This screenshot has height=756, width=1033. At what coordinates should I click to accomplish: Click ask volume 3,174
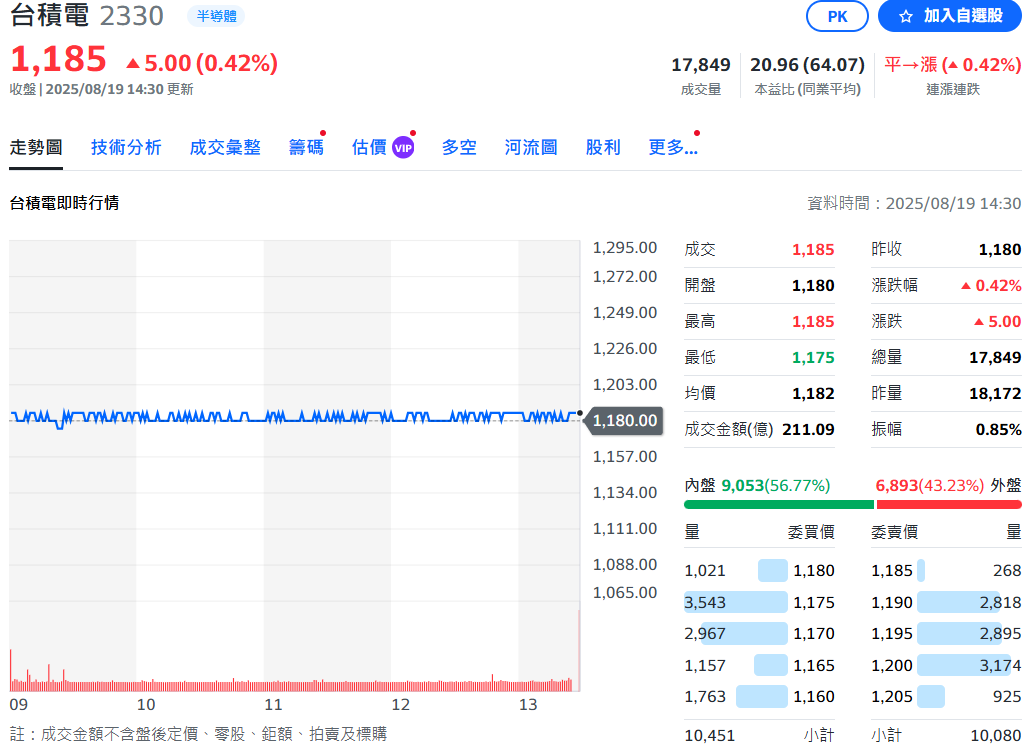coord(1000,666)
